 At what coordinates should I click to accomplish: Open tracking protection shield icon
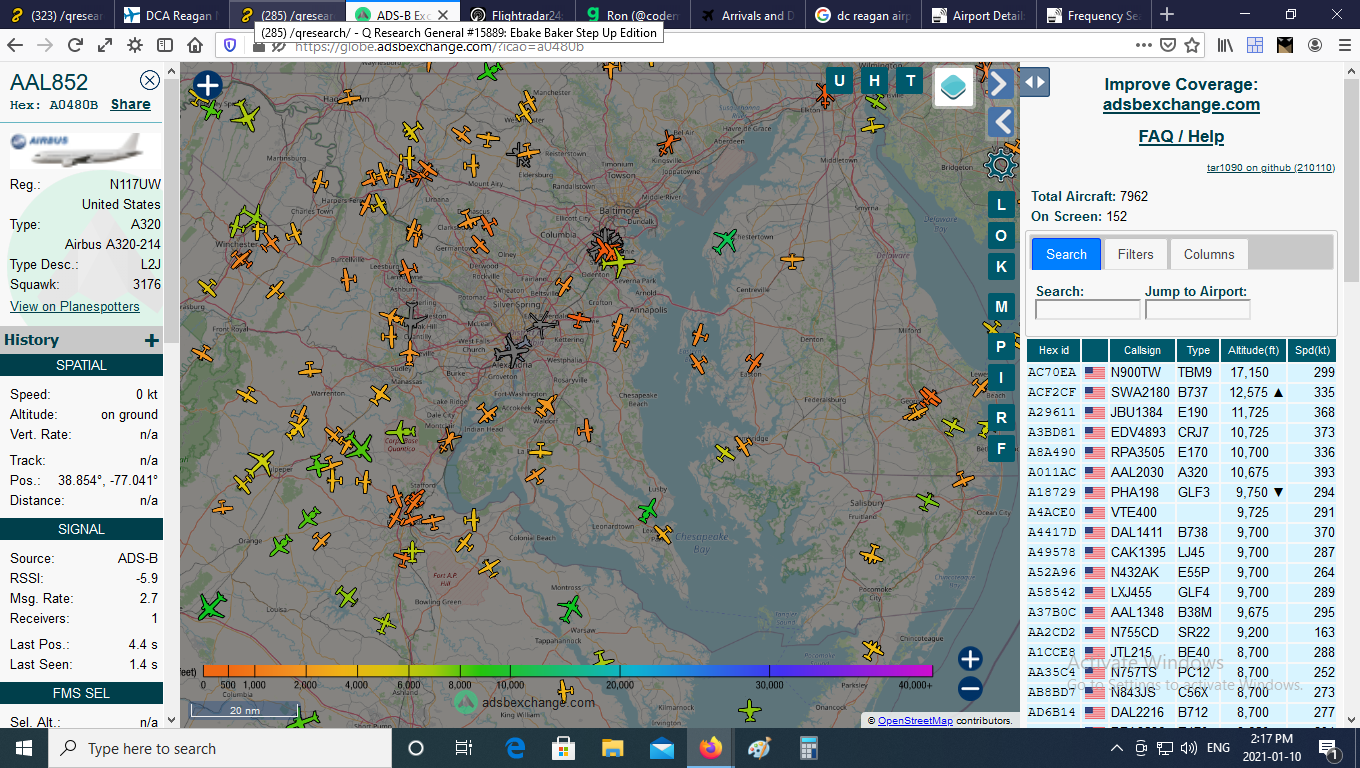click(230, 45)
